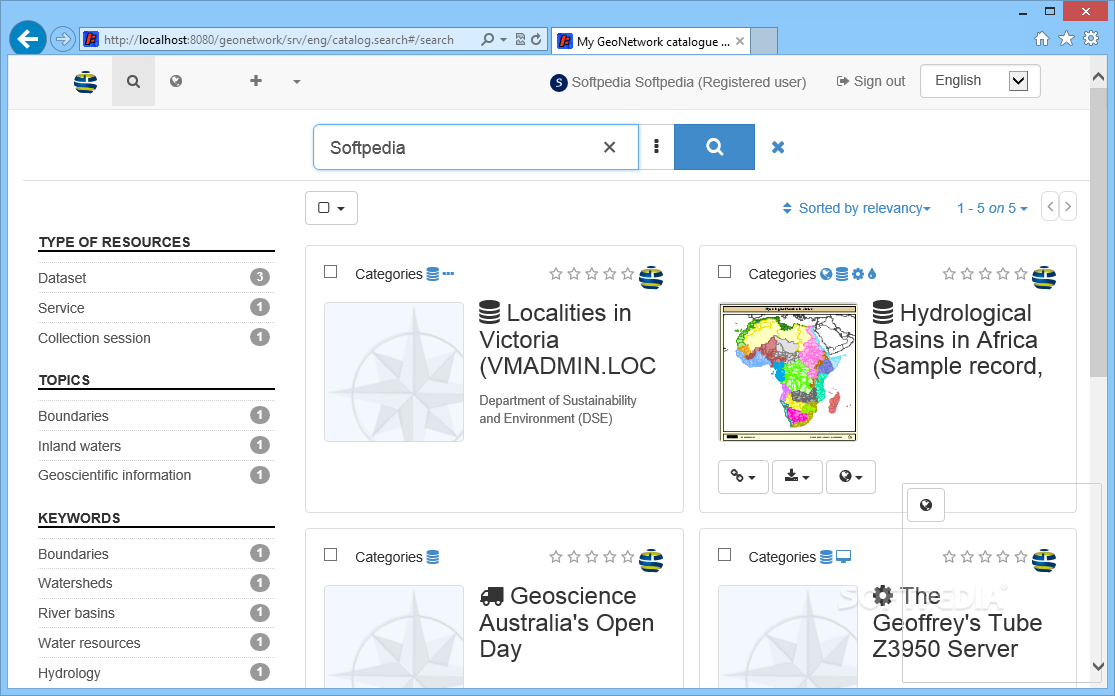Click the browser address bar URL
This screenshot has width=1115, height=696.
click(x=279, y=40)
